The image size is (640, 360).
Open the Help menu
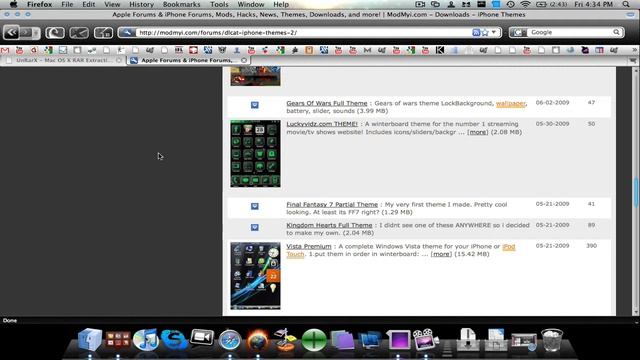pyautogui.click(x=281, y=4)
